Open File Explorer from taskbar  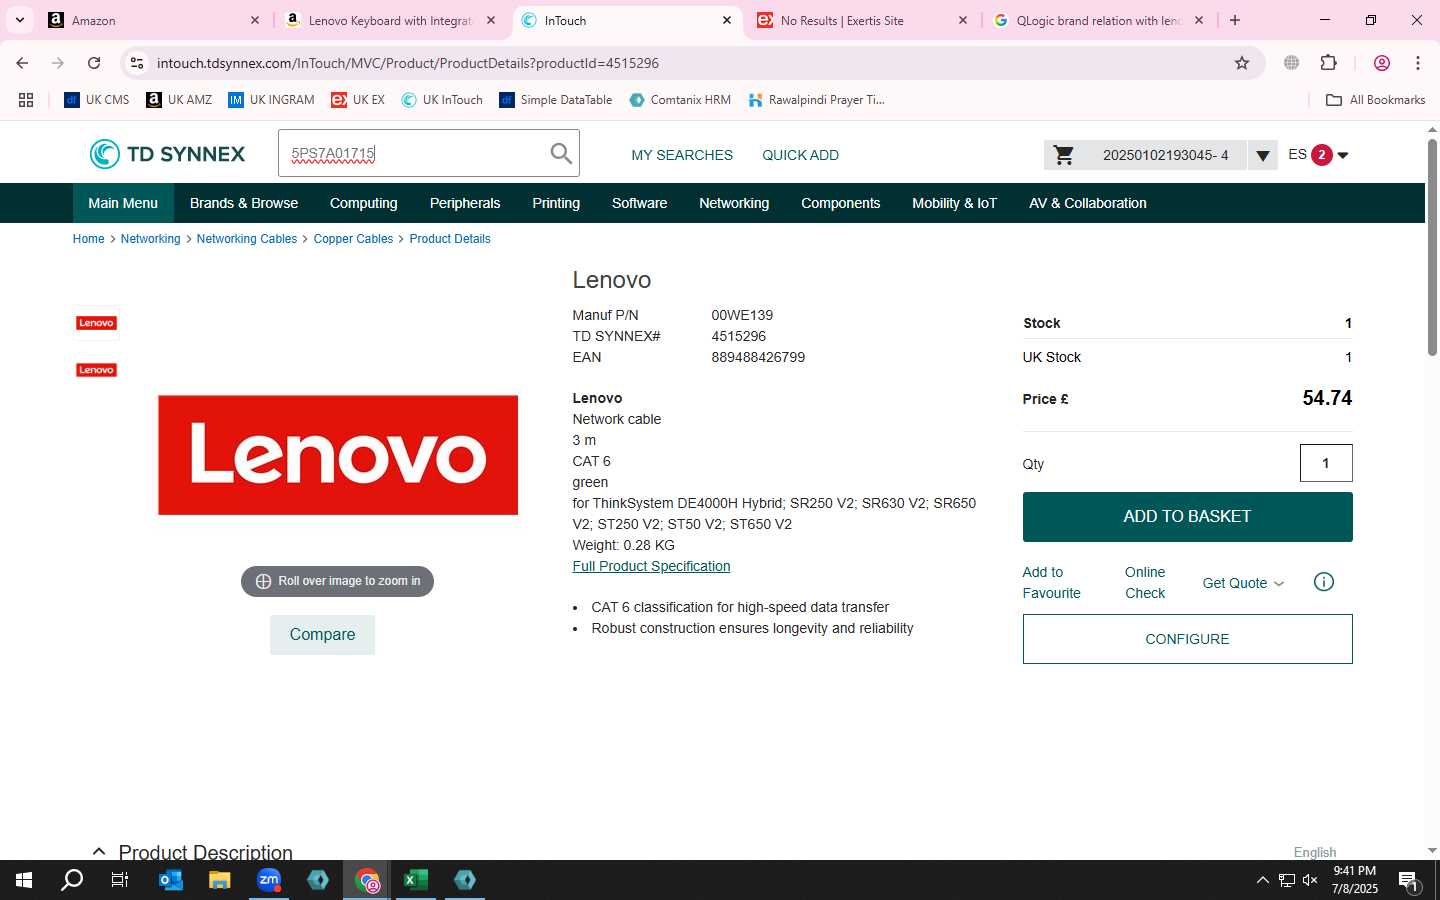pyautogui.click(x=220, y=880)
